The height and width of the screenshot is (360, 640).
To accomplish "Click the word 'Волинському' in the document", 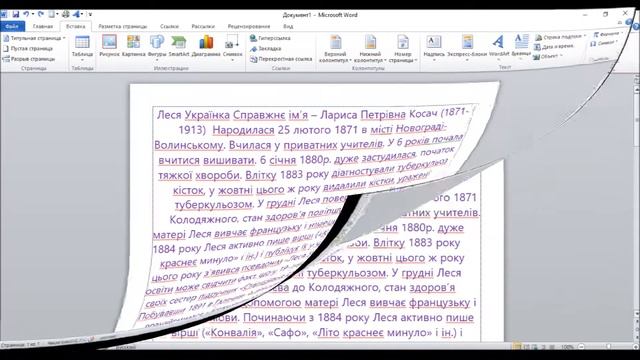I will 189,145.
